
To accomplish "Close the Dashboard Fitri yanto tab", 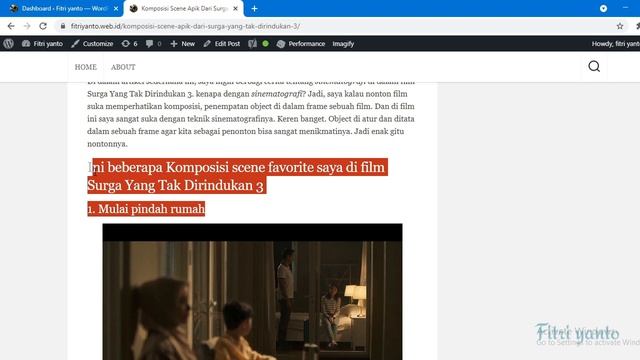I will [116, 9].
